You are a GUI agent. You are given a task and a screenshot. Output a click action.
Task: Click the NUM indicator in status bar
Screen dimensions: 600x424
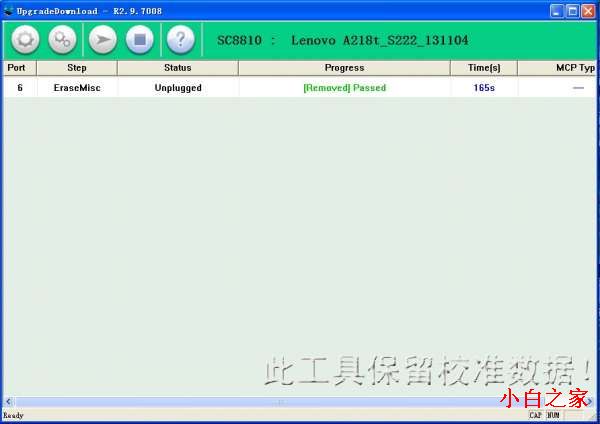pyautogui.click(x=553, y=415)
